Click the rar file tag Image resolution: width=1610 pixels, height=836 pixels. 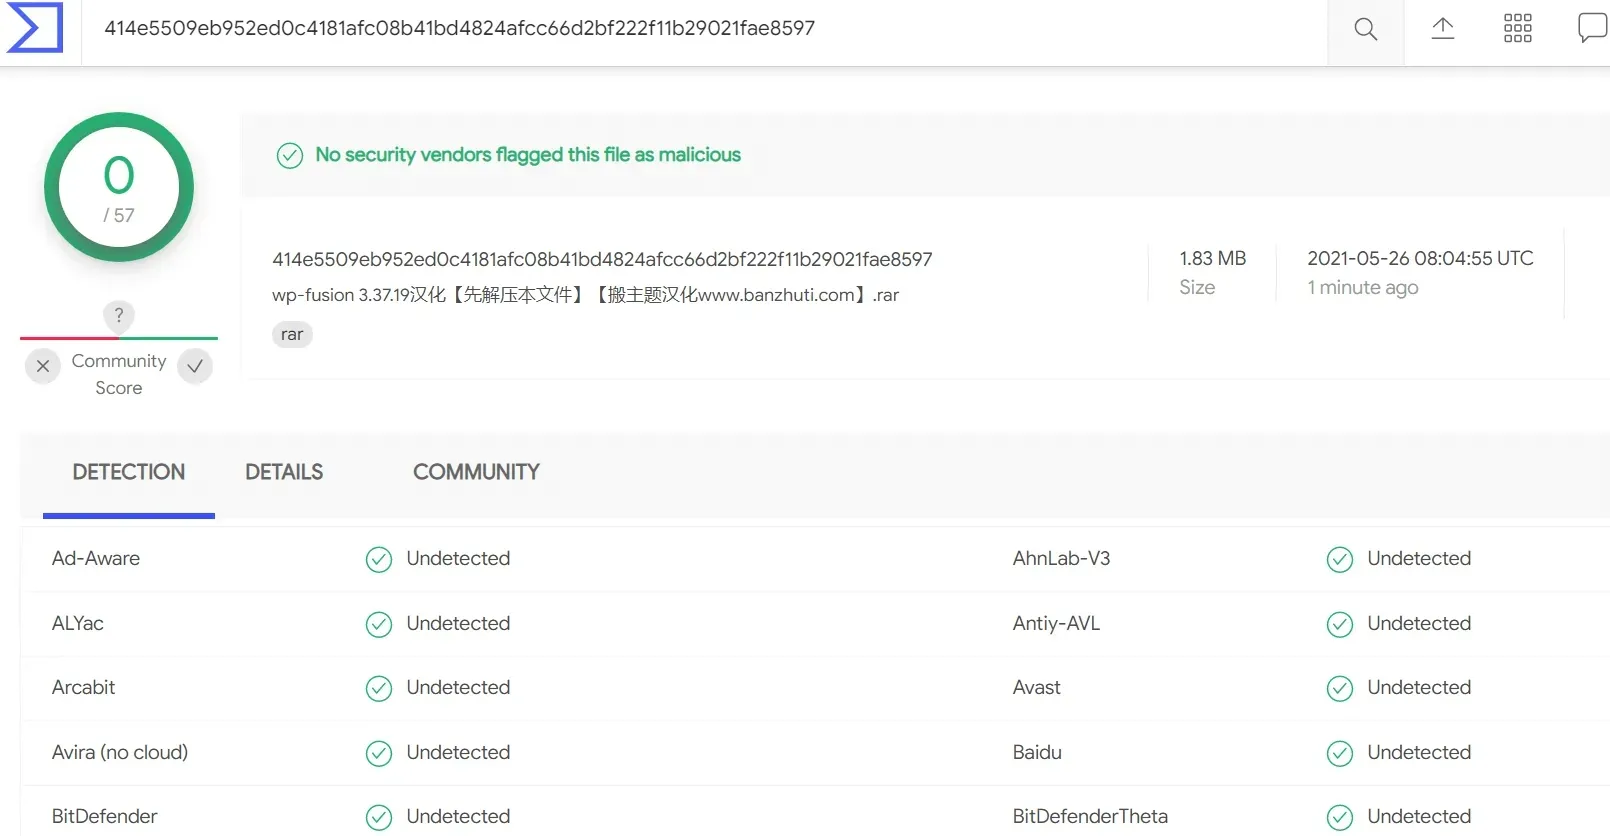pyautogui.click(x=292, y=335)
